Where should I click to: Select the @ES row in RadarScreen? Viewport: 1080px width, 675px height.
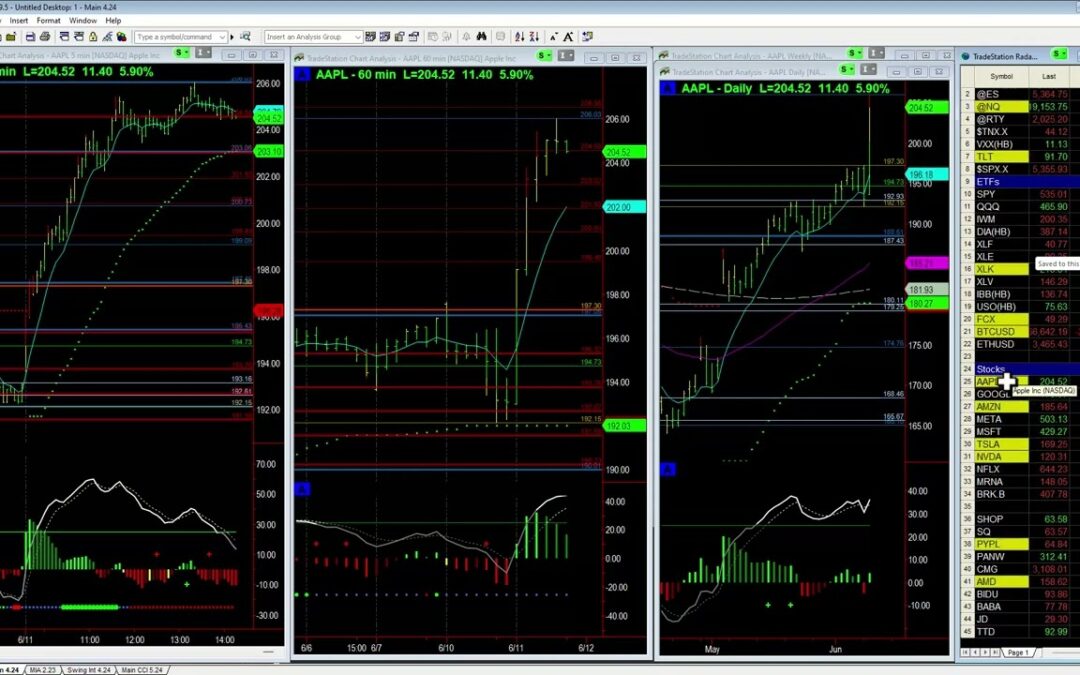coord(1020,94)
